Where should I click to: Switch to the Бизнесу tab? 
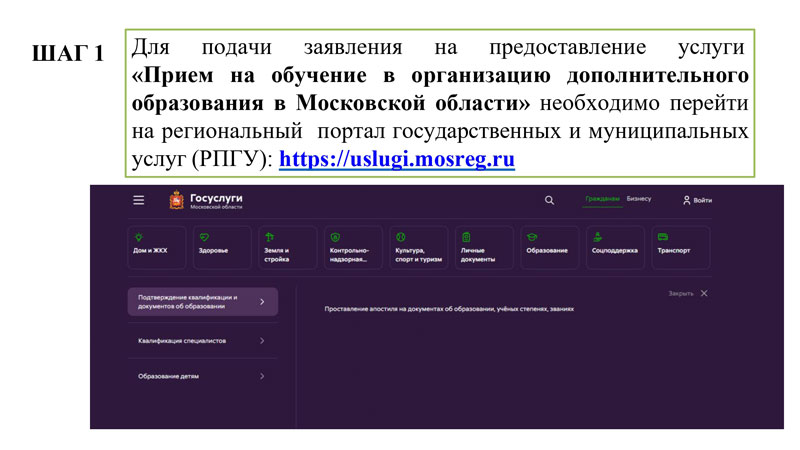coord(639,199)
